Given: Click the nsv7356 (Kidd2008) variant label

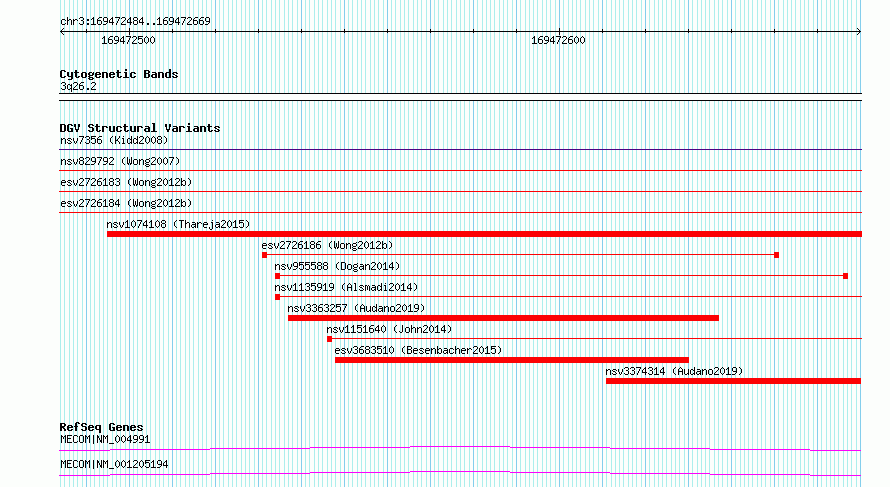Looking at the screenshot, I should pos(114,140).
